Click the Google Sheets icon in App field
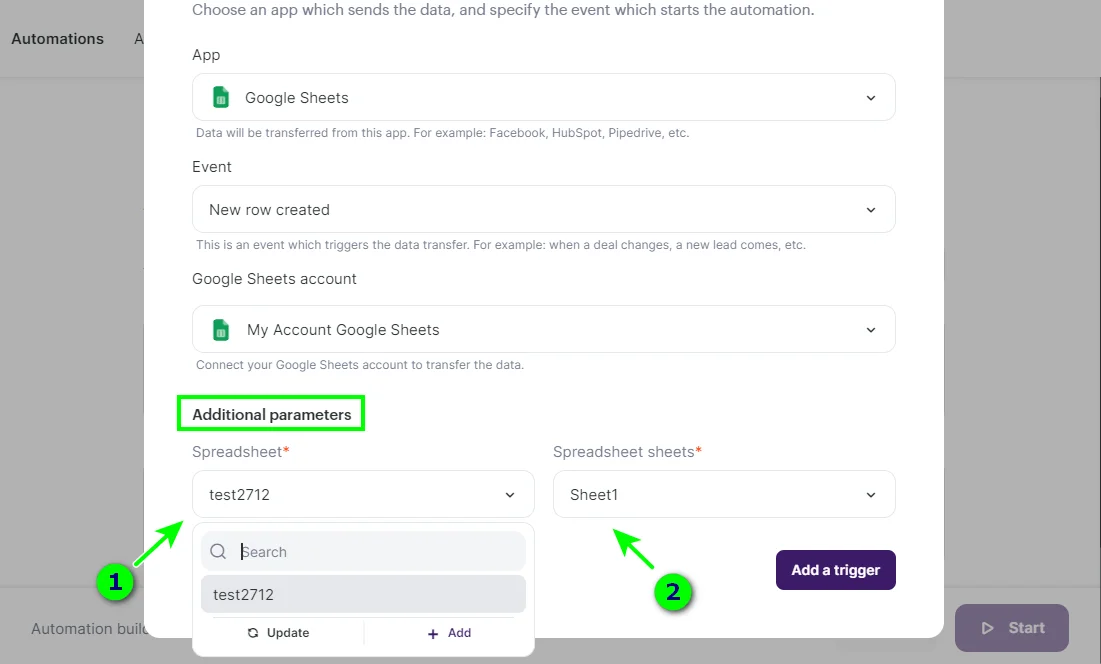 pos(220,97)
